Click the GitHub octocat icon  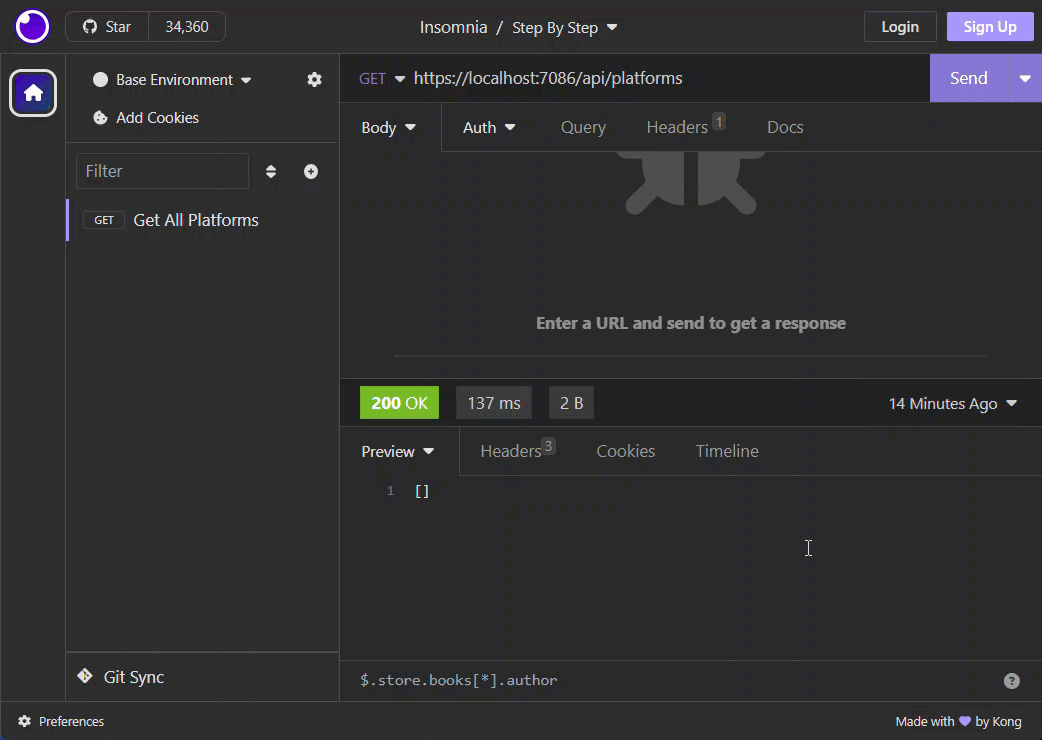90,27
